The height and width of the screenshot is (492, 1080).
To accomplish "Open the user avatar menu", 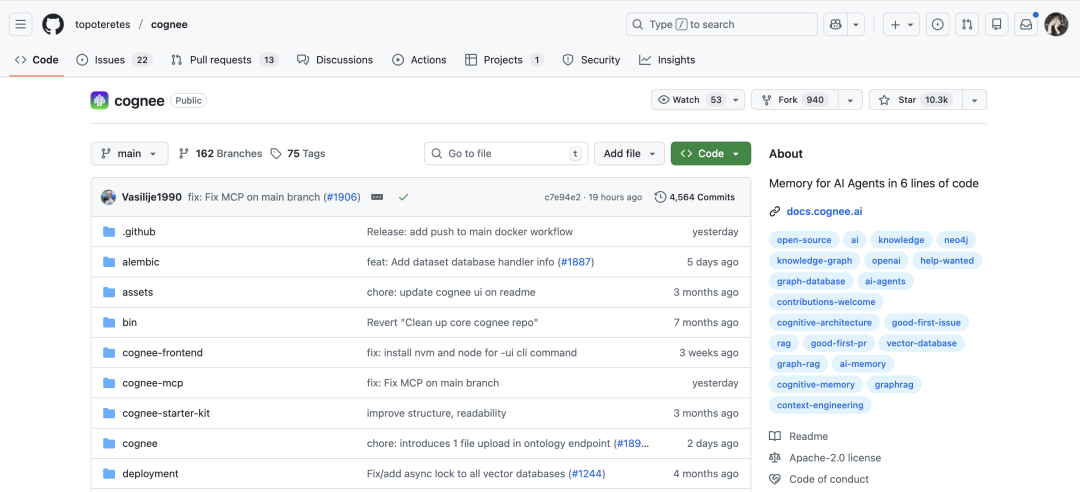I will (1056, 24).
